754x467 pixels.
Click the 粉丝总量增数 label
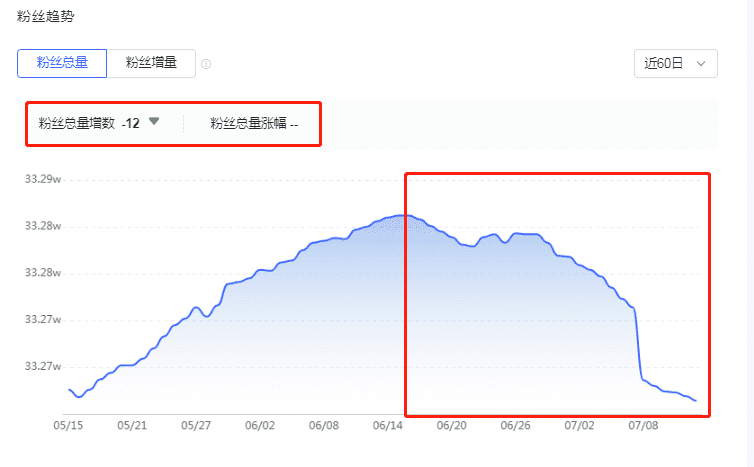(x=76, y=124)
